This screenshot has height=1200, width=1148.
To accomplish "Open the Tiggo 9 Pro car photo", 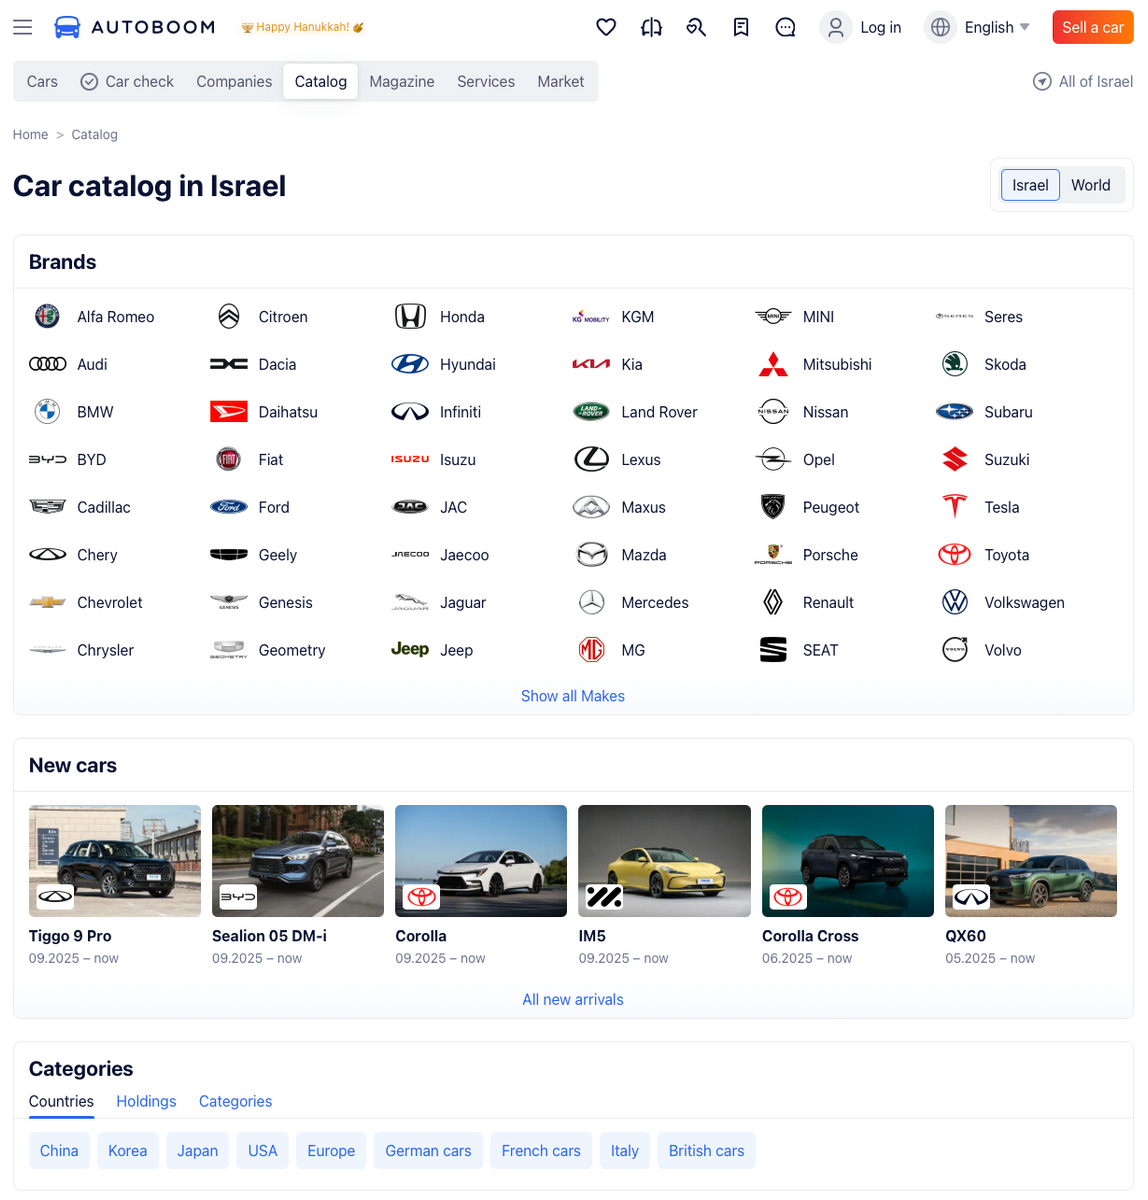I will tap(115, 861).
